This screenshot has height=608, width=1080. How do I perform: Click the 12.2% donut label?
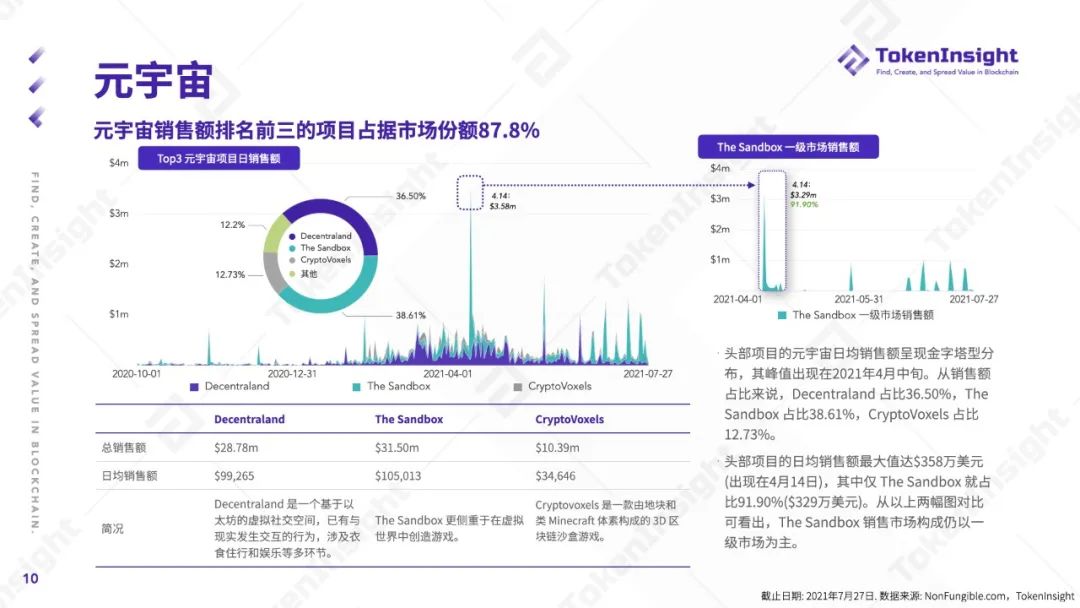232,224
